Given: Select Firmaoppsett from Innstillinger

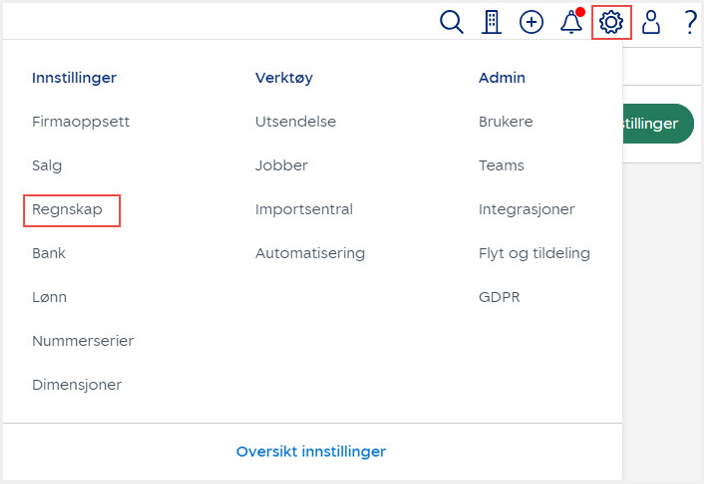Looking at the screenshot, I should 81,122.
